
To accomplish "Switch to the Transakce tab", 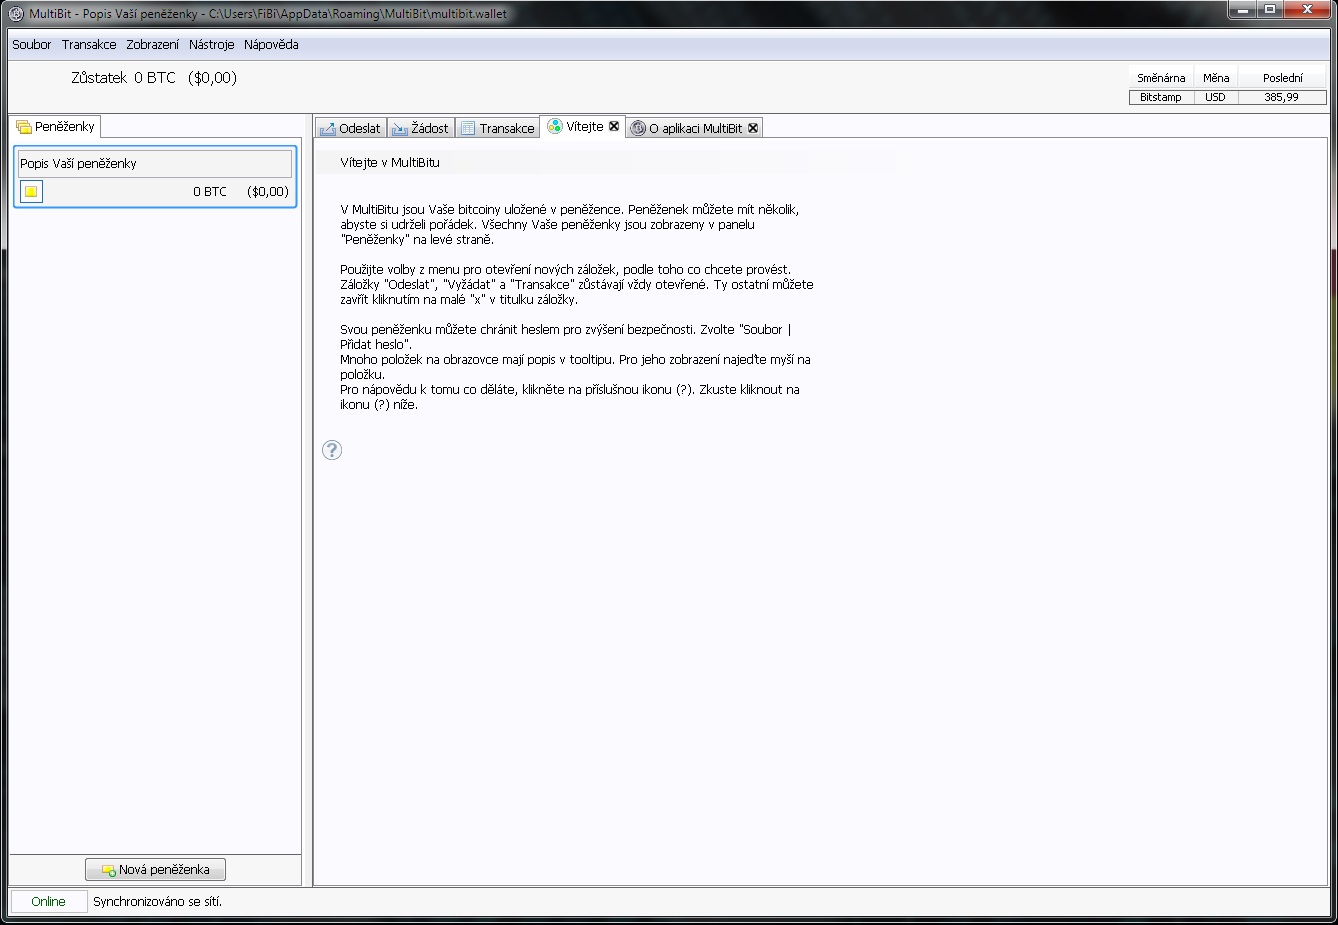I will 497,128.
